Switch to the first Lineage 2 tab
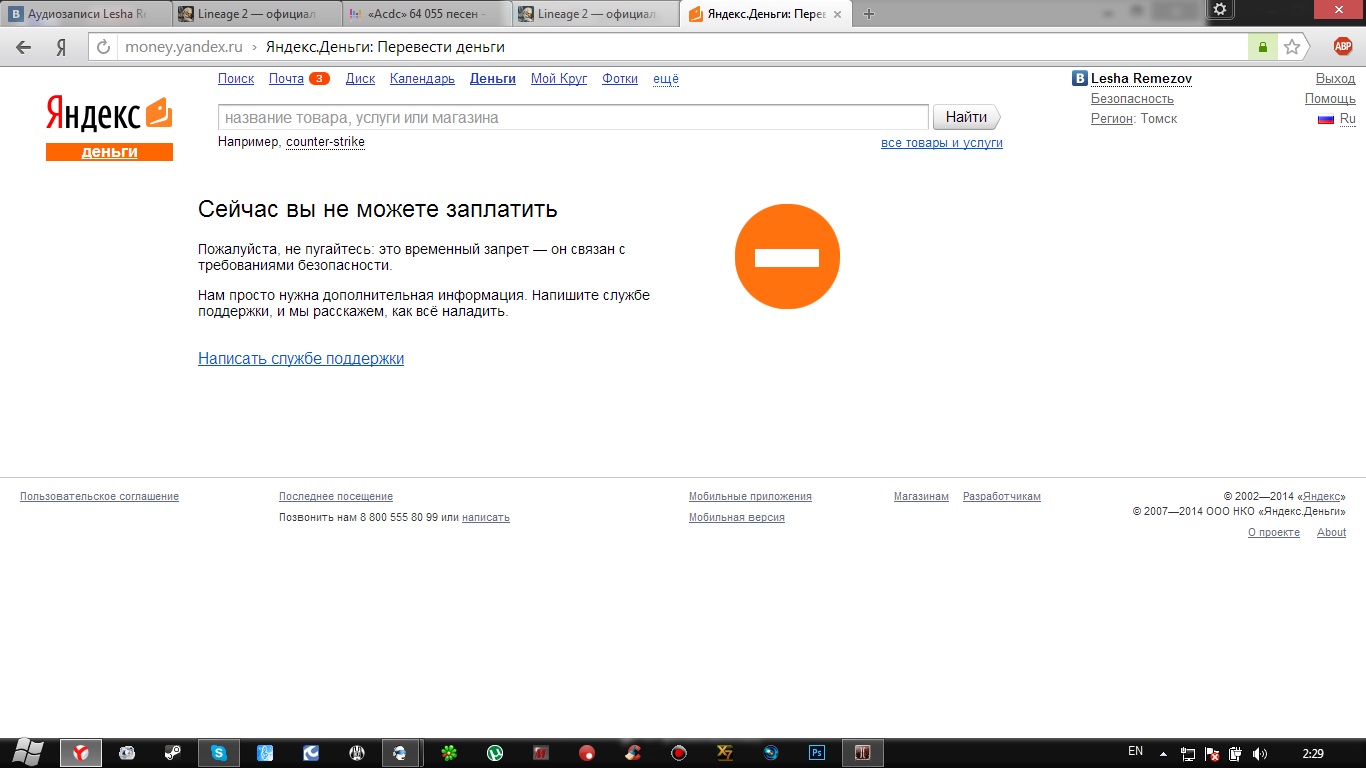 pyautogui.click(x=256, y=15)
